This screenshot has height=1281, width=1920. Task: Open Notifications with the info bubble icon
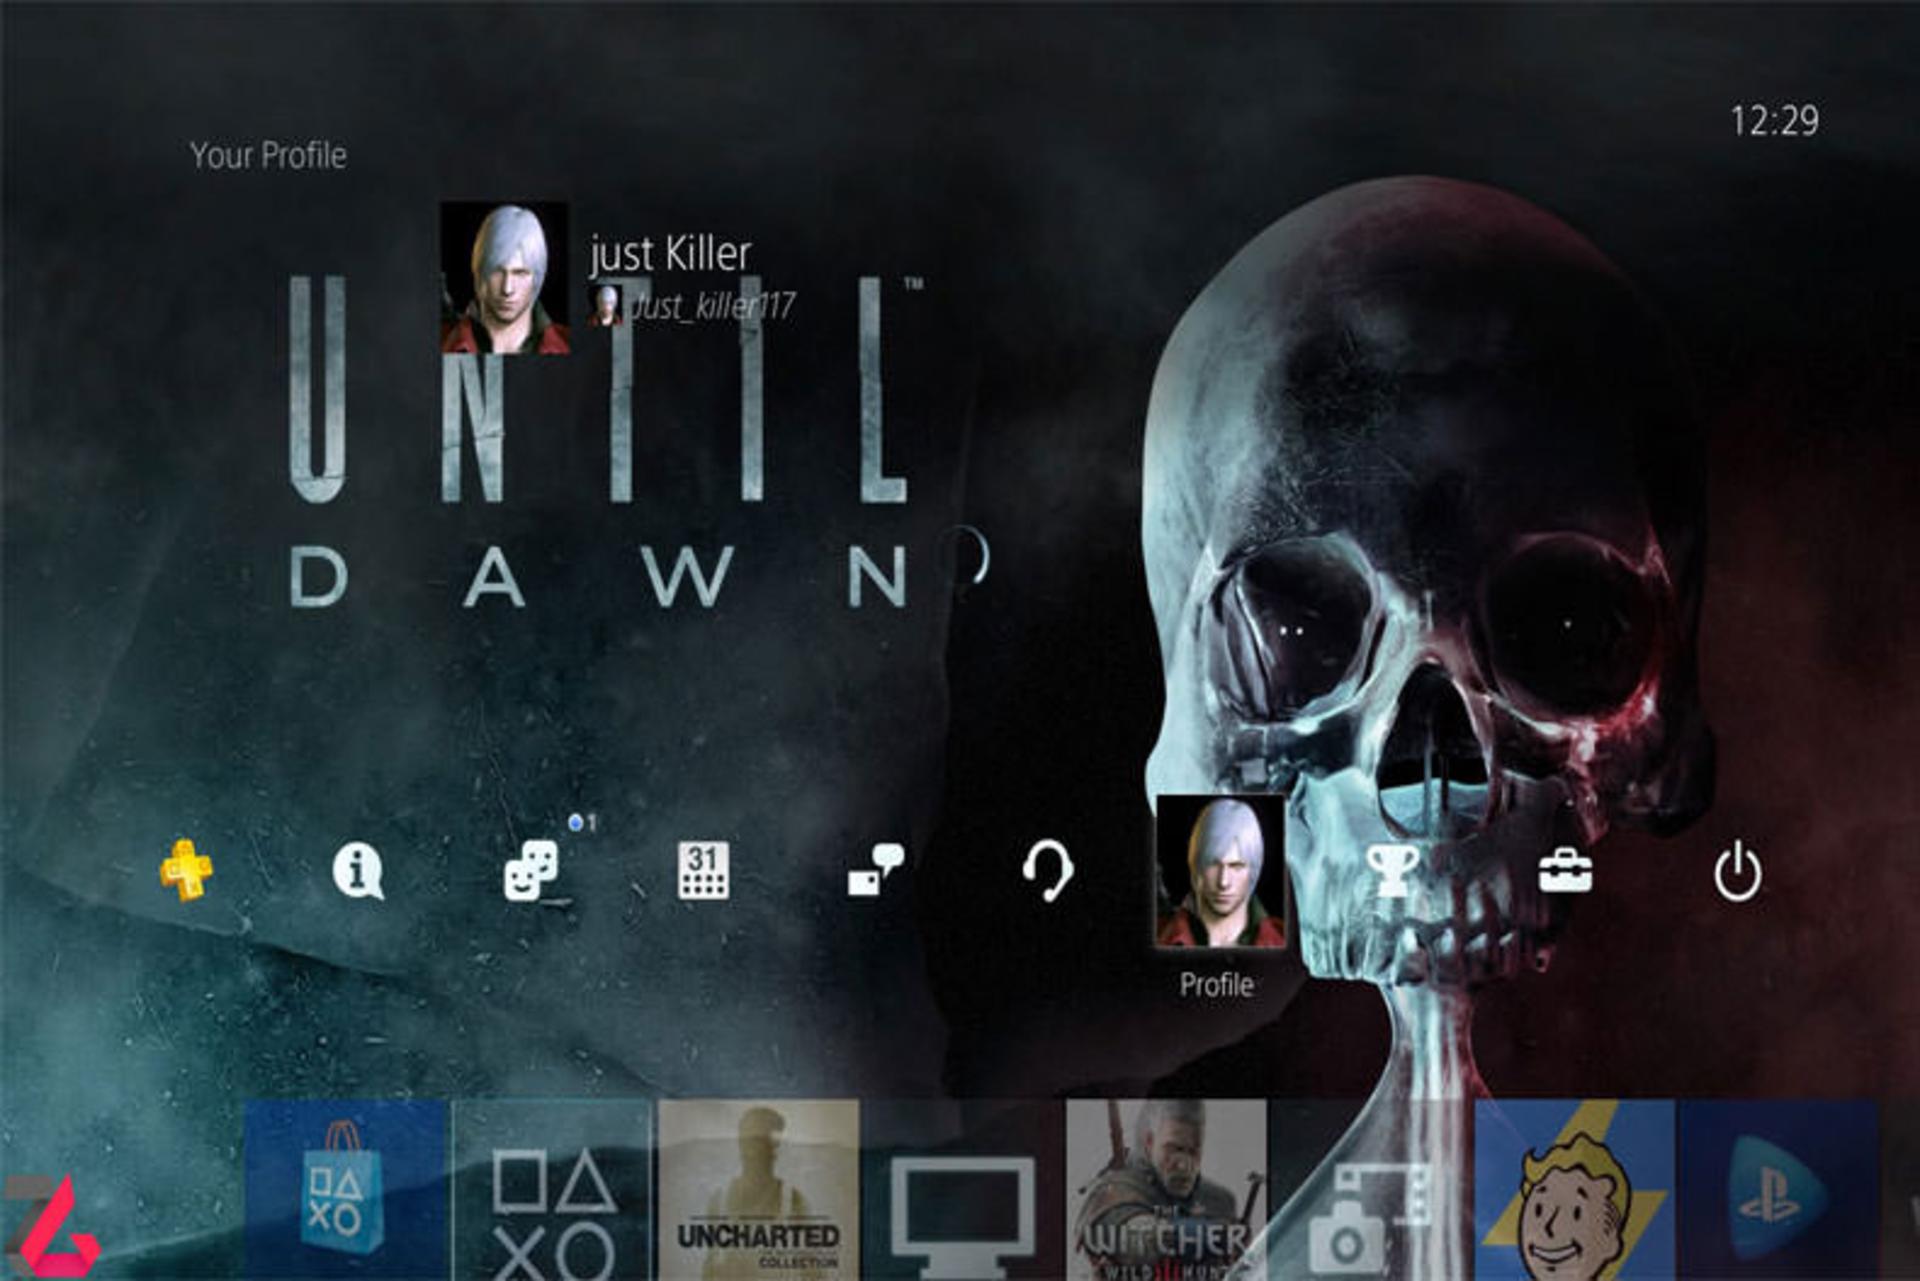[357, 871]
